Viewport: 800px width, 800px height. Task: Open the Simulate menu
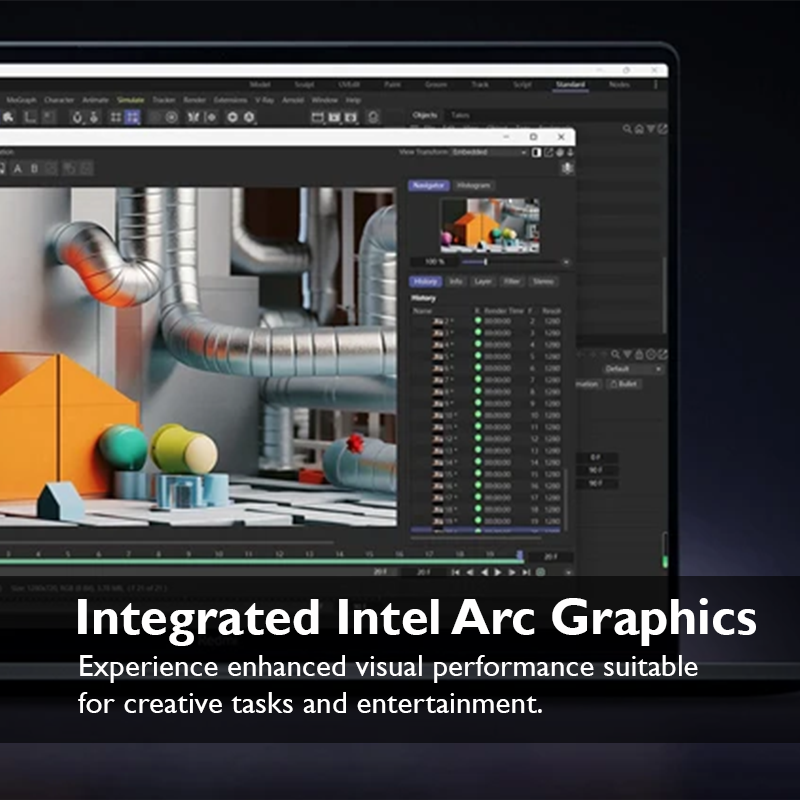pyautogui.click(x=130, y=100)
